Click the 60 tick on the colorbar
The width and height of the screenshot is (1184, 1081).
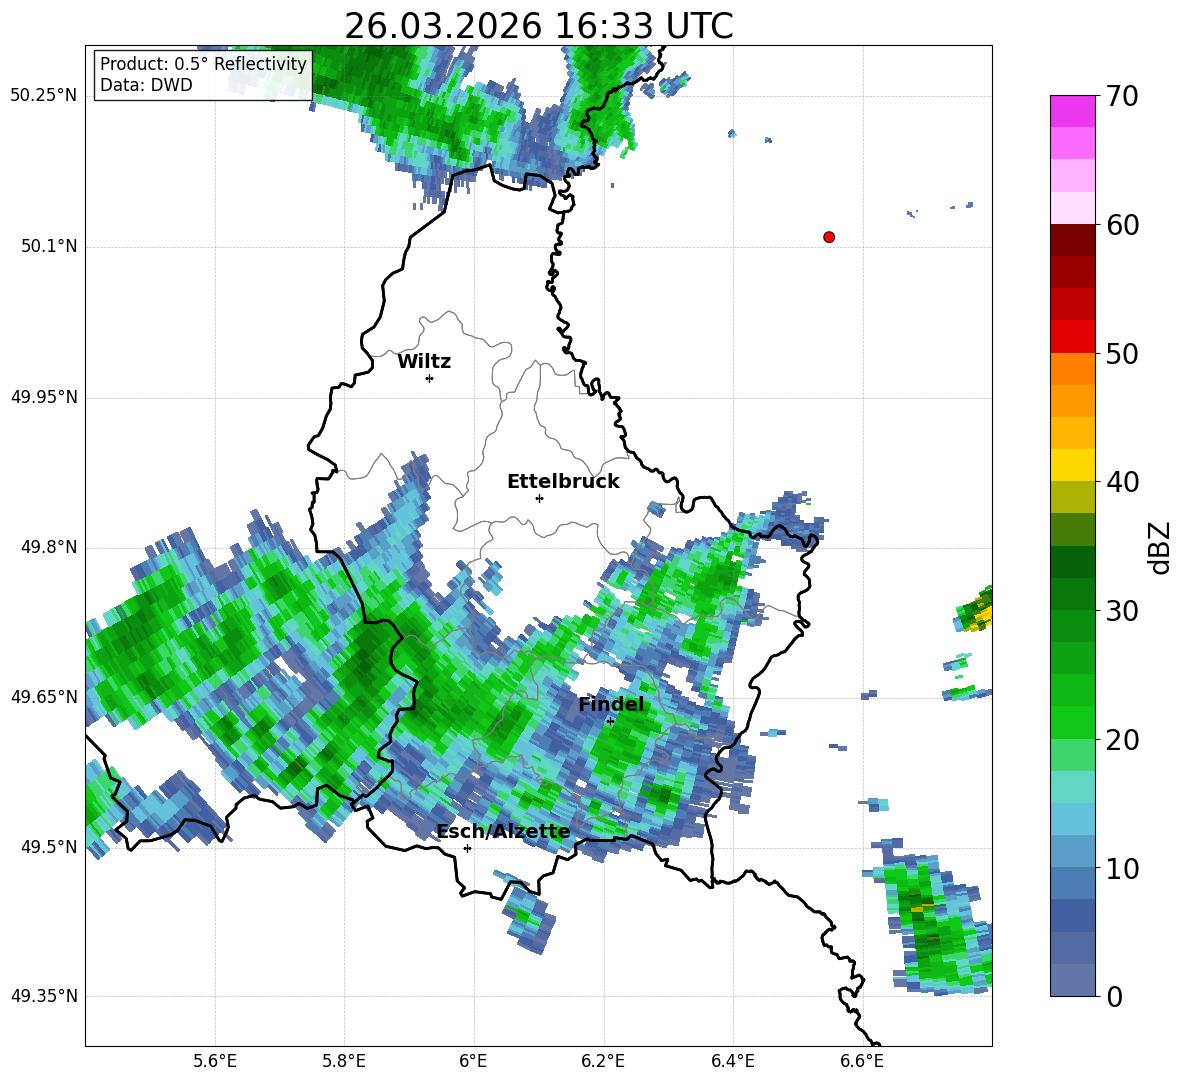click(1122, 225)
